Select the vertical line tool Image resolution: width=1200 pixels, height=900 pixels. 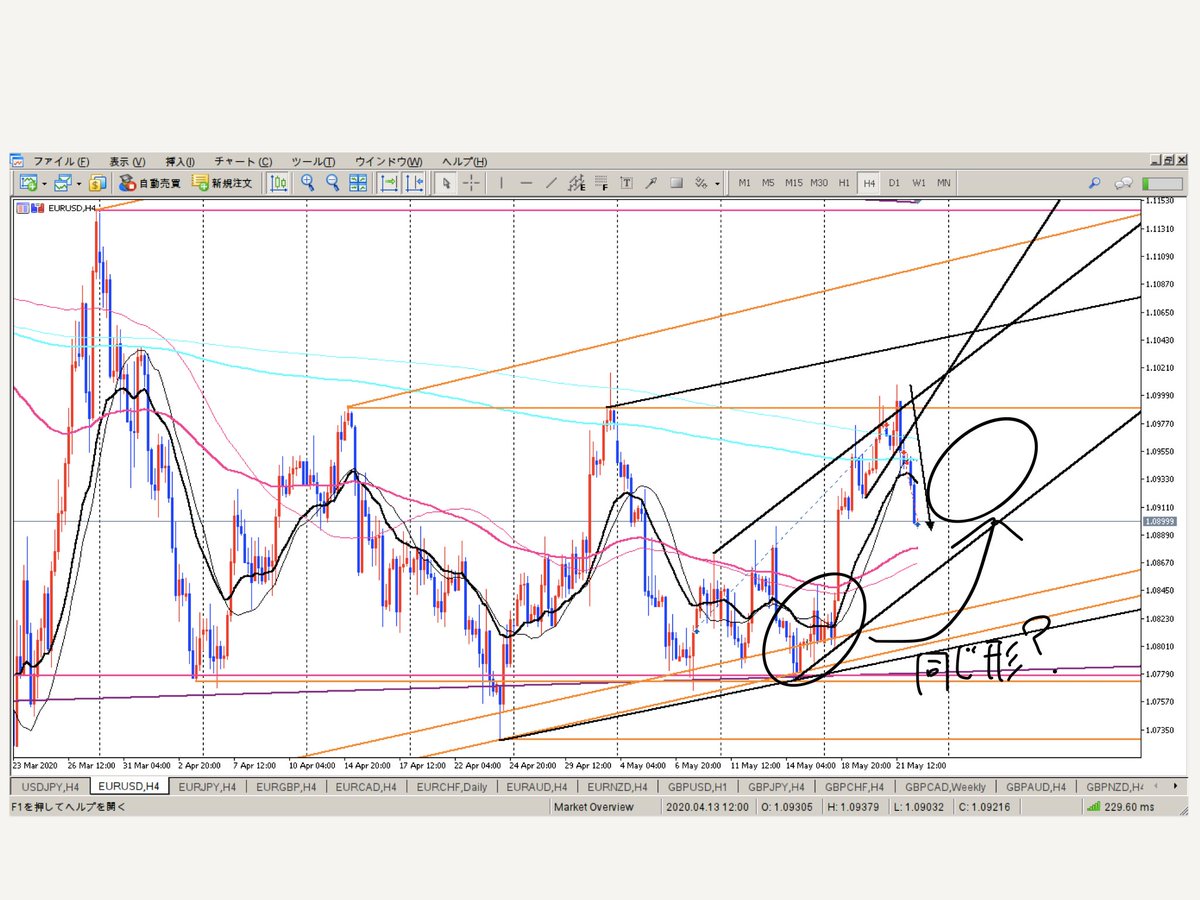click(501, 183)
